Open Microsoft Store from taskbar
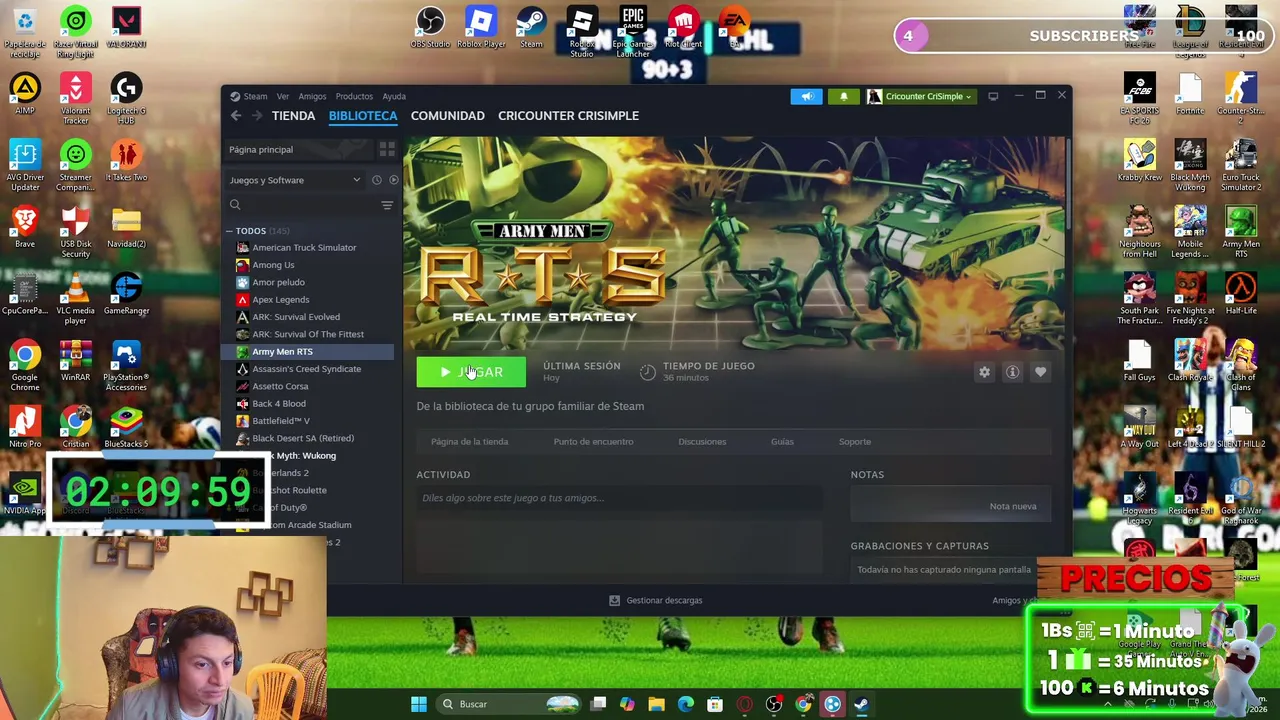Screen dimensions: 1280x720 715,704
